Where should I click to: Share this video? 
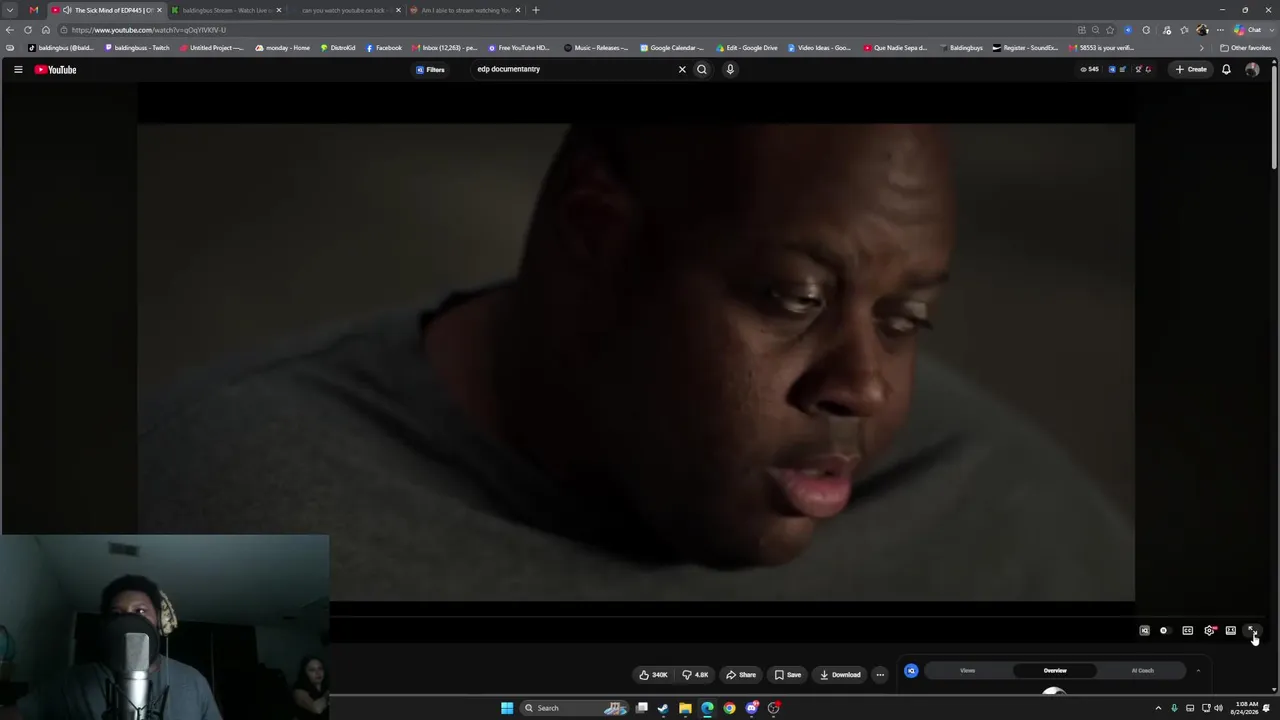pyautogui.click(x=741, y=675)
